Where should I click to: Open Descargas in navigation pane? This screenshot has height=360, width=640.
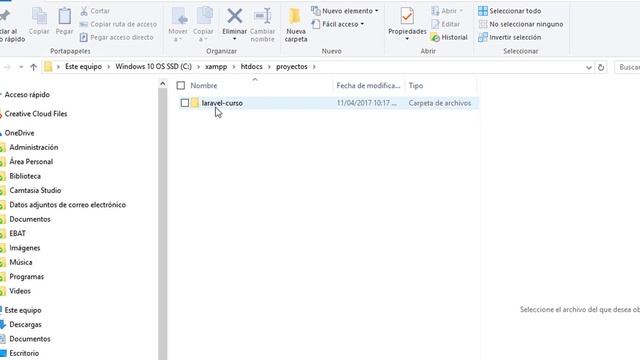[25, 324]
